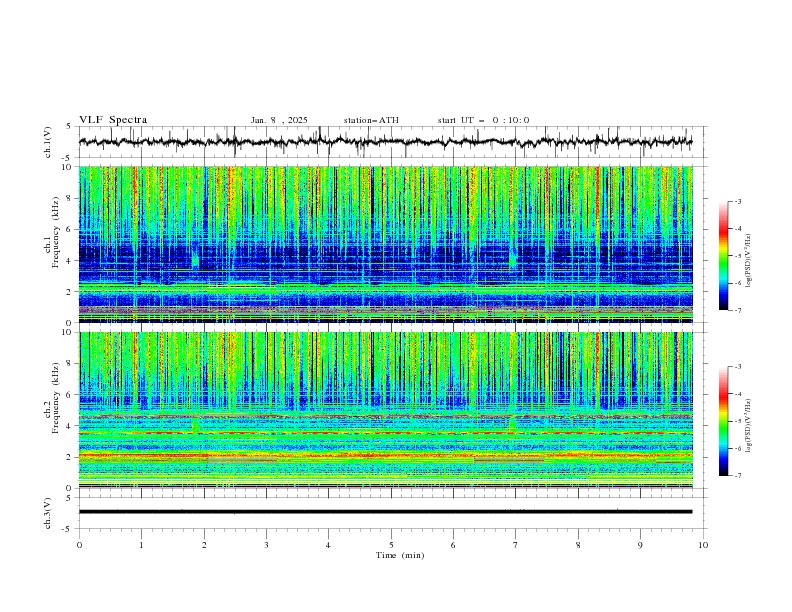792x612 pixels.
Task: Click time axis tick label "1"
Action: (141, 545)
